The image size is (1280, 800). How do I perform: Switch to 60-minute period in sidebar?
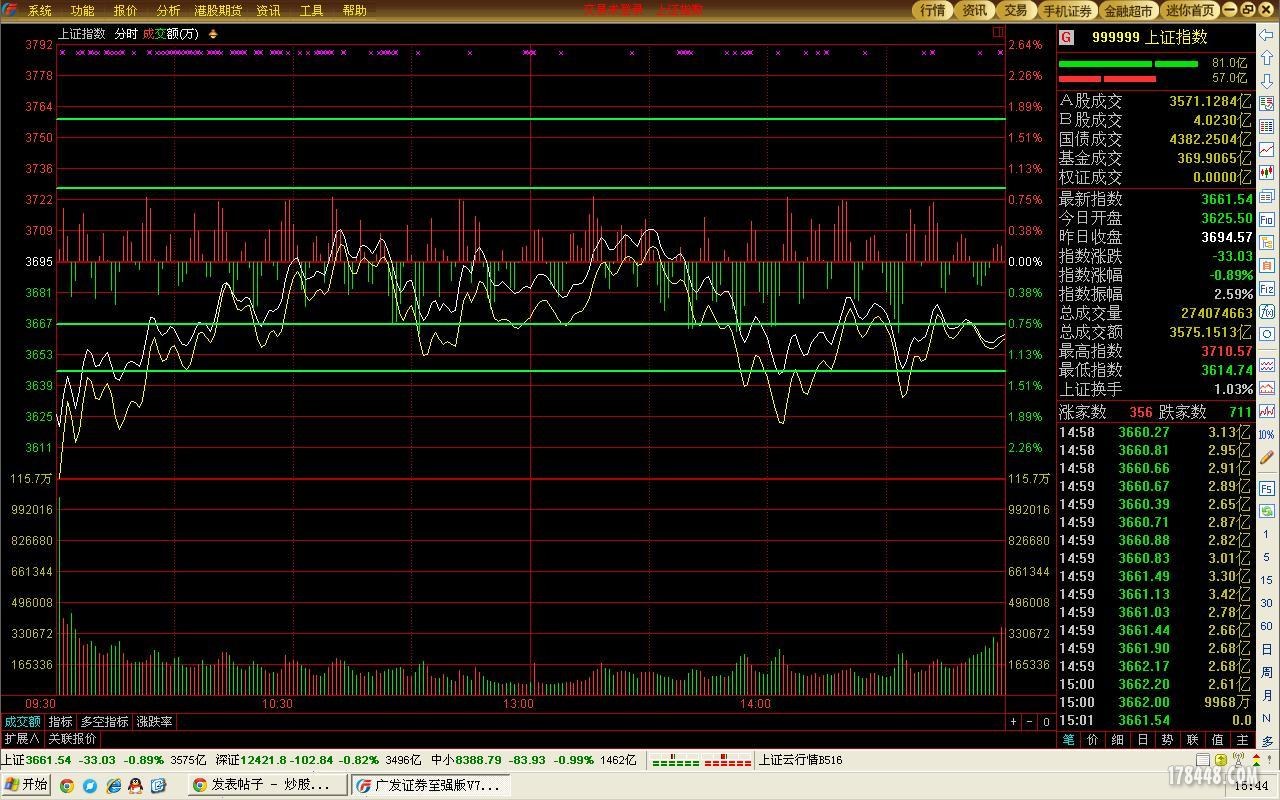click(1266, 626)
